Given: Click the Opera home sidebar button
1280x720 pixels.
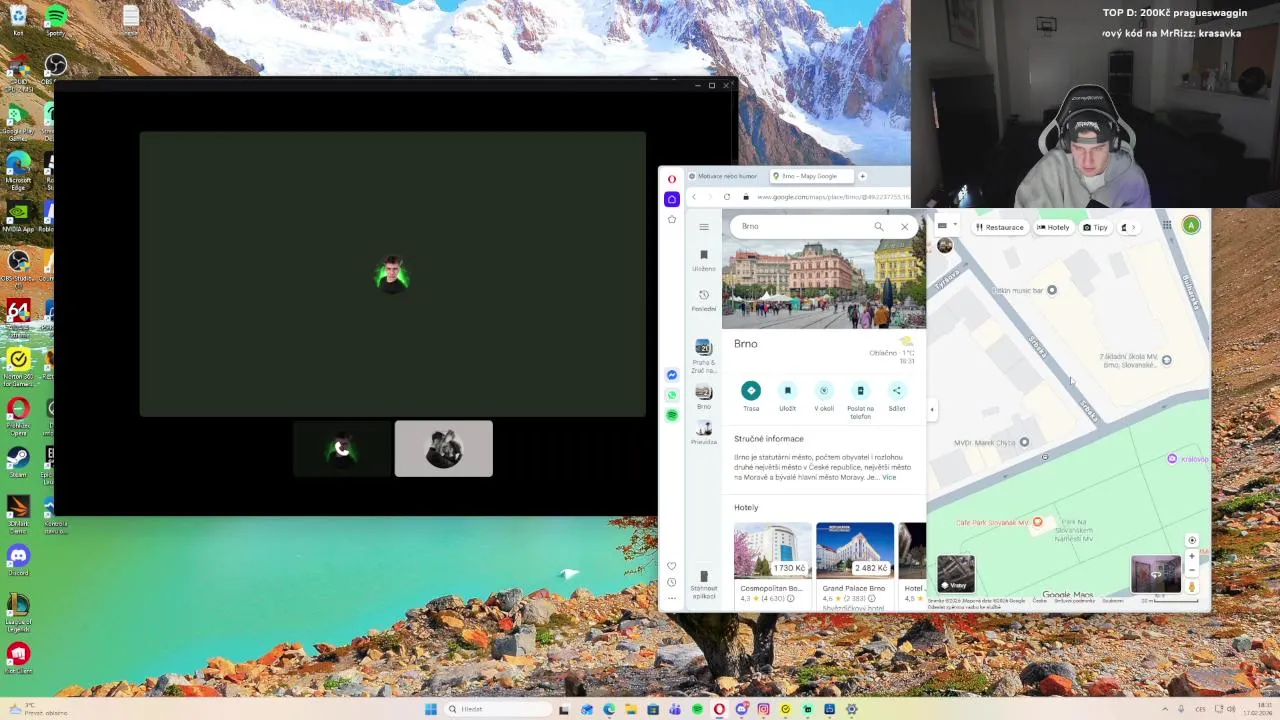Looking at the screenshot, I should pos(672,199).
